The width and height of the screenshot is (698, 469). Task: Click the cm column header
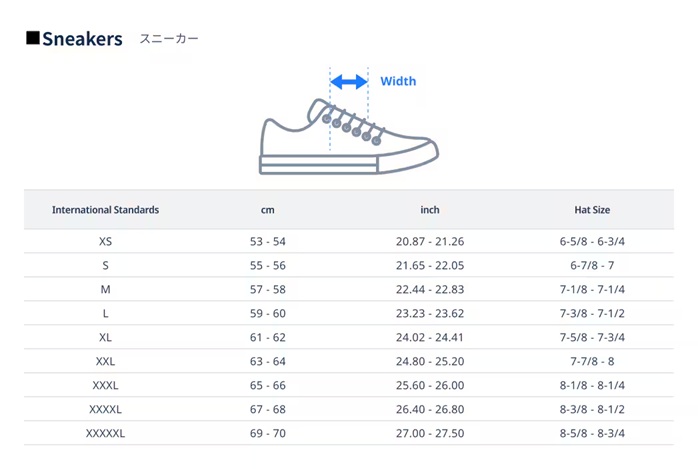(267, 210)
